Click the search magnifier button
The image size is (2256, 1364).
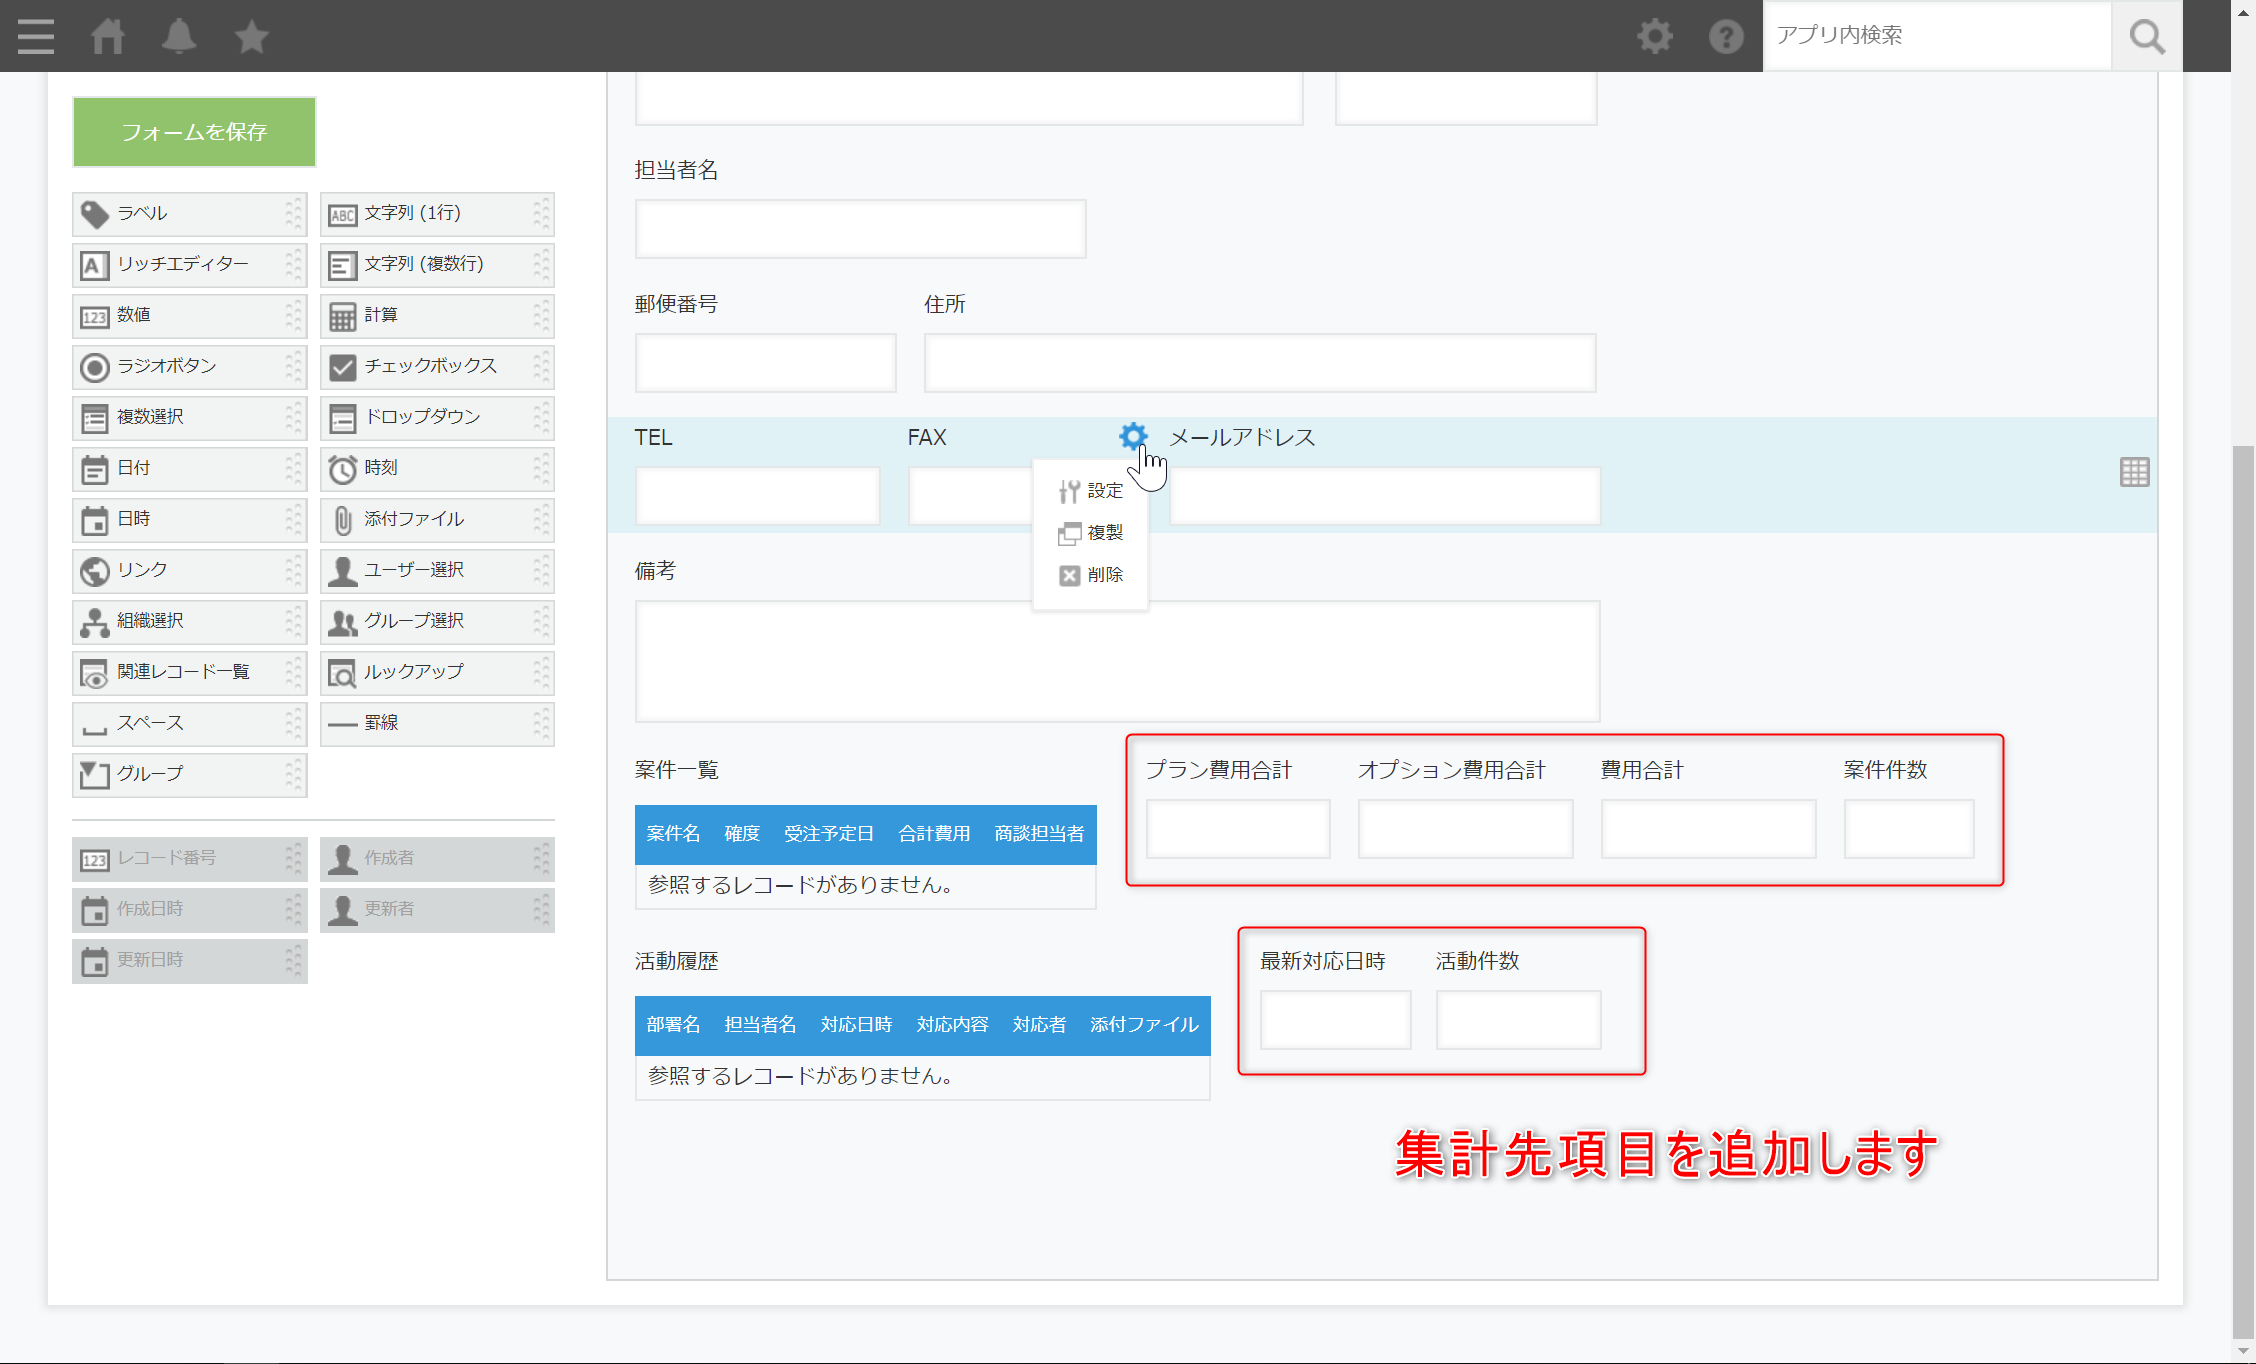tap(2146, 36)
